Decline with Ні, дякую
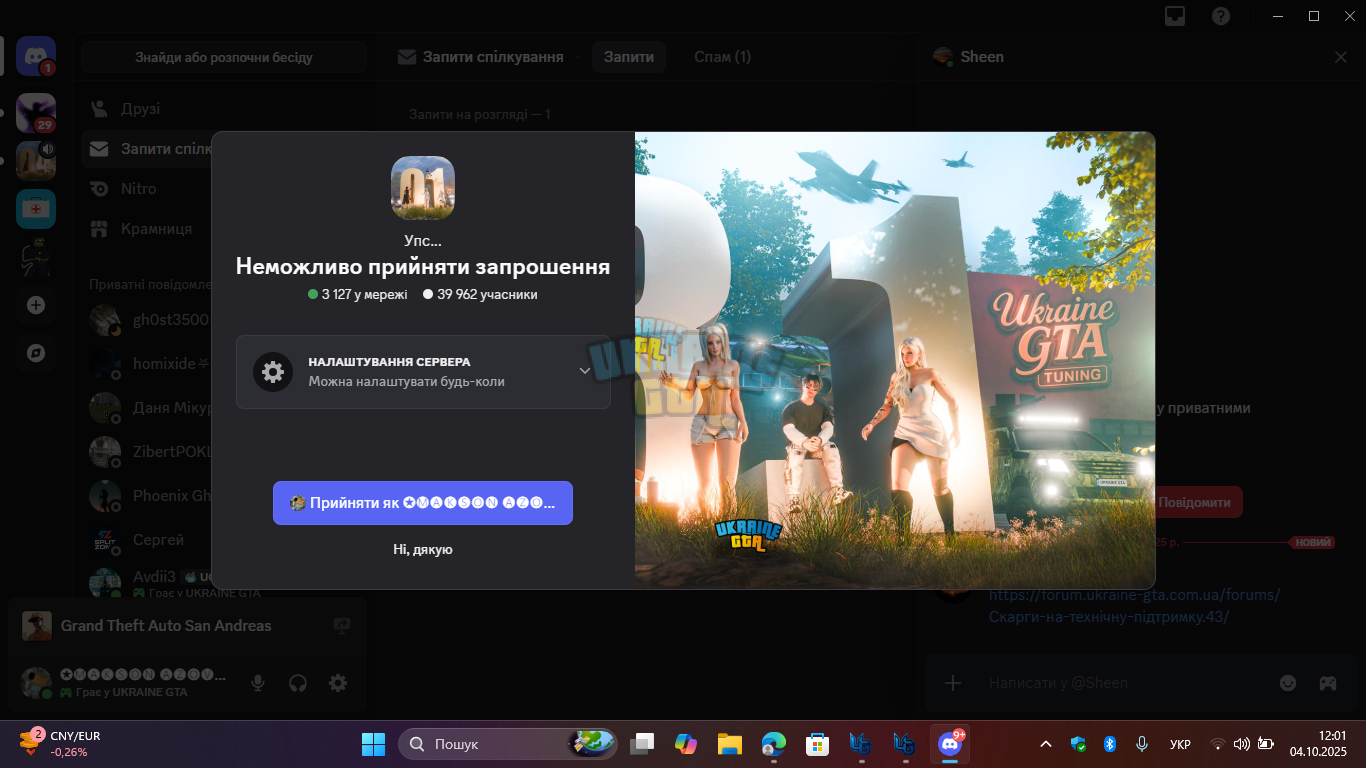Viewport: 1366px width, 768px height. 423,549
